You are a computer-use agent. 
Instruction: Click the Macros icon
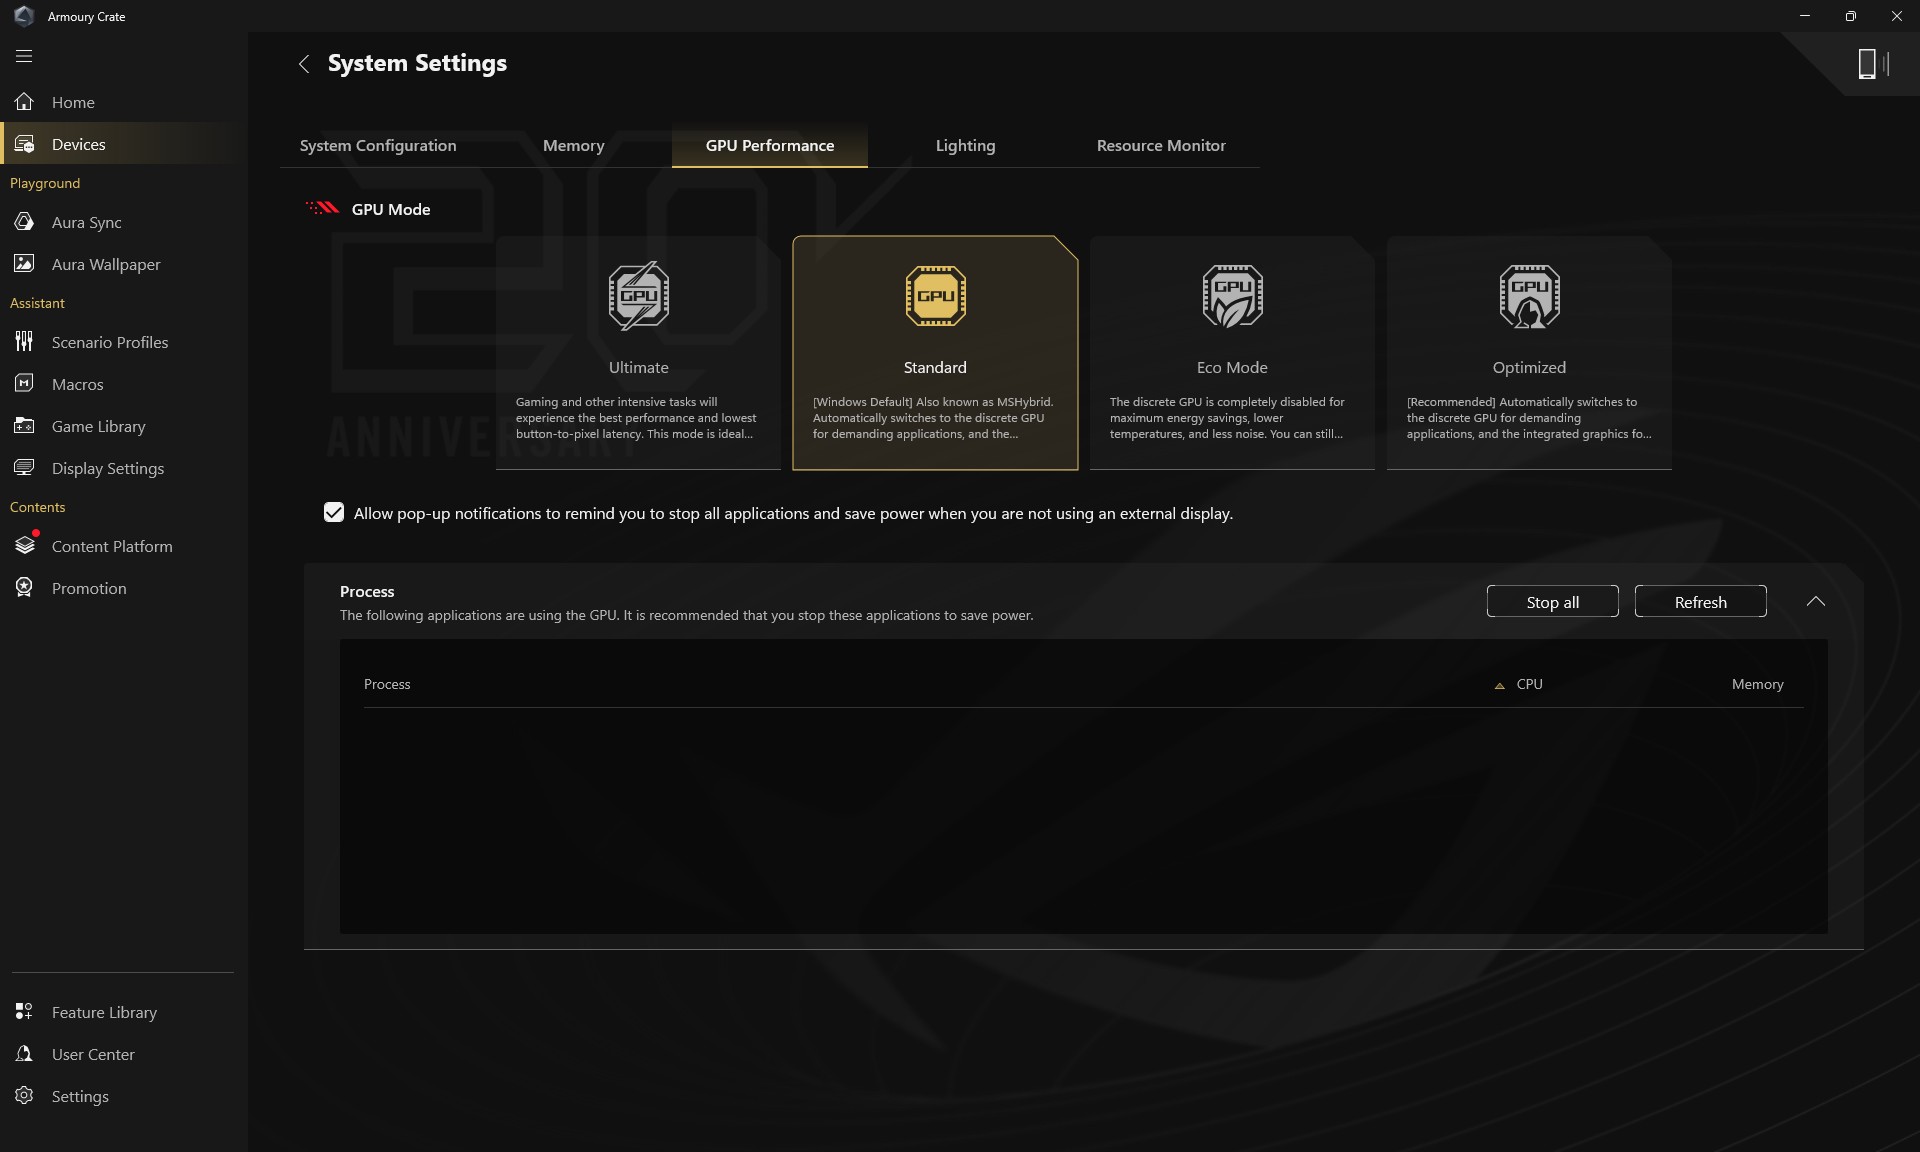pos(24,384)
